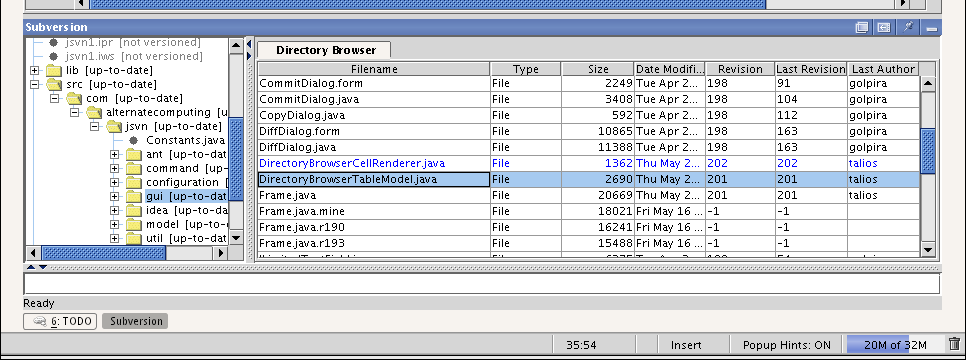Expand the lib tree node
Image resolution: width=966 pixels, height=360 pixels.
pos(34,70)
